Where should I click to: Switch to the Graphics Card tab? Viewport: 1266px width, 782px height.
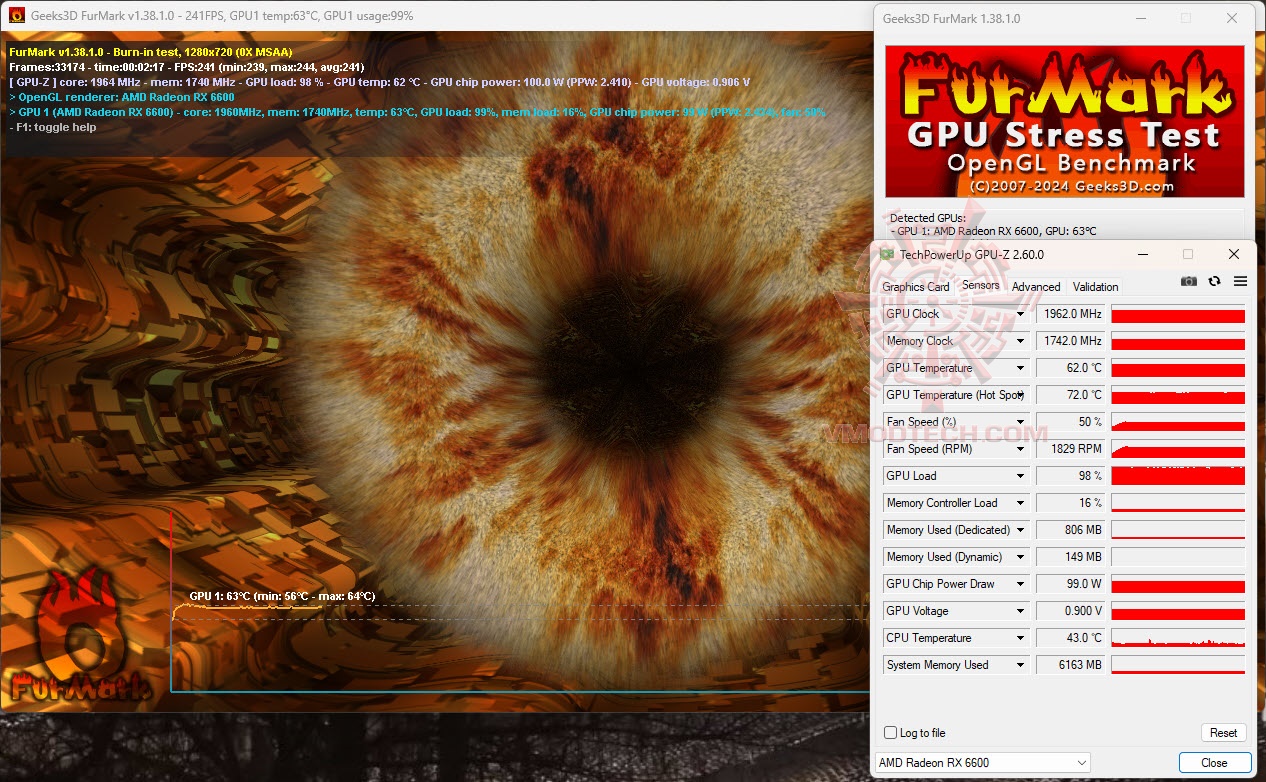point(916,287)
